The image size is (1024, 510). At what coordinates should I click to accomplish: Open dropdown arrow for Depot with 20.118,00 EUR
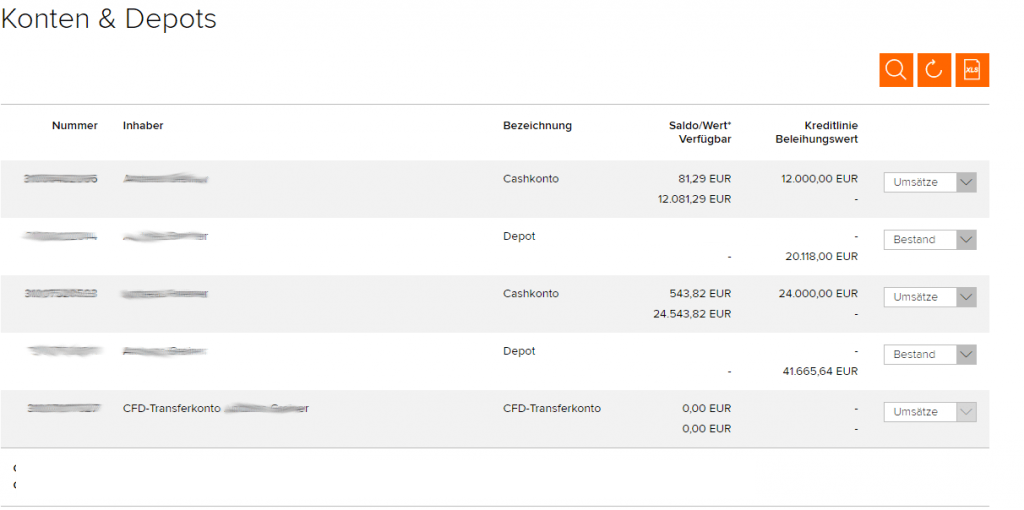pos(967,240)
